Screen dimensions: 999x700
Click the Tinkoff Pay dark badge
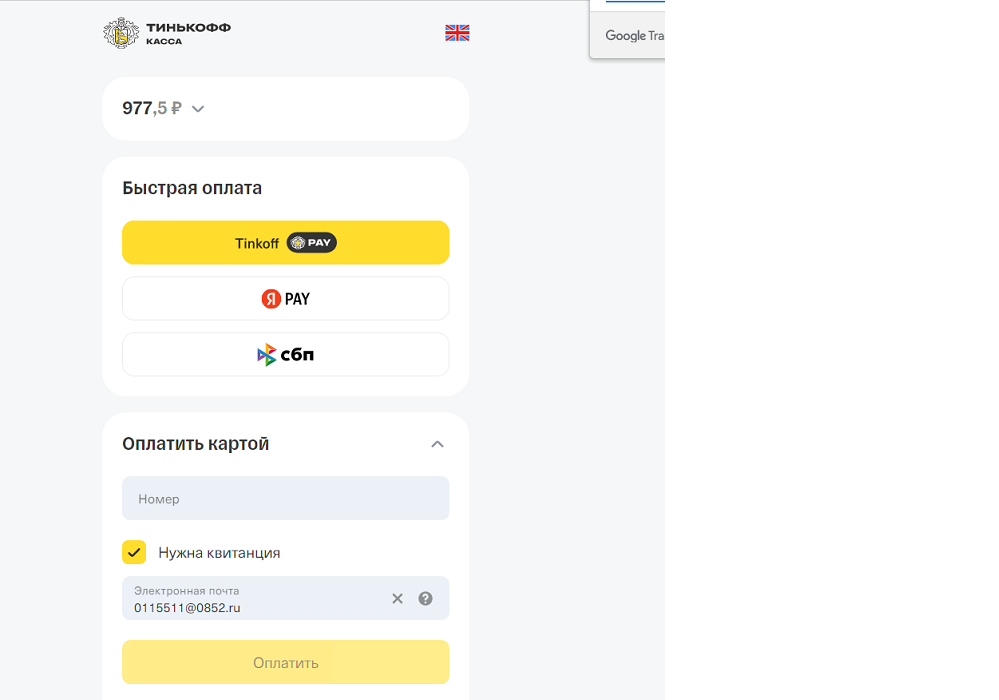[x=312, y=243]
